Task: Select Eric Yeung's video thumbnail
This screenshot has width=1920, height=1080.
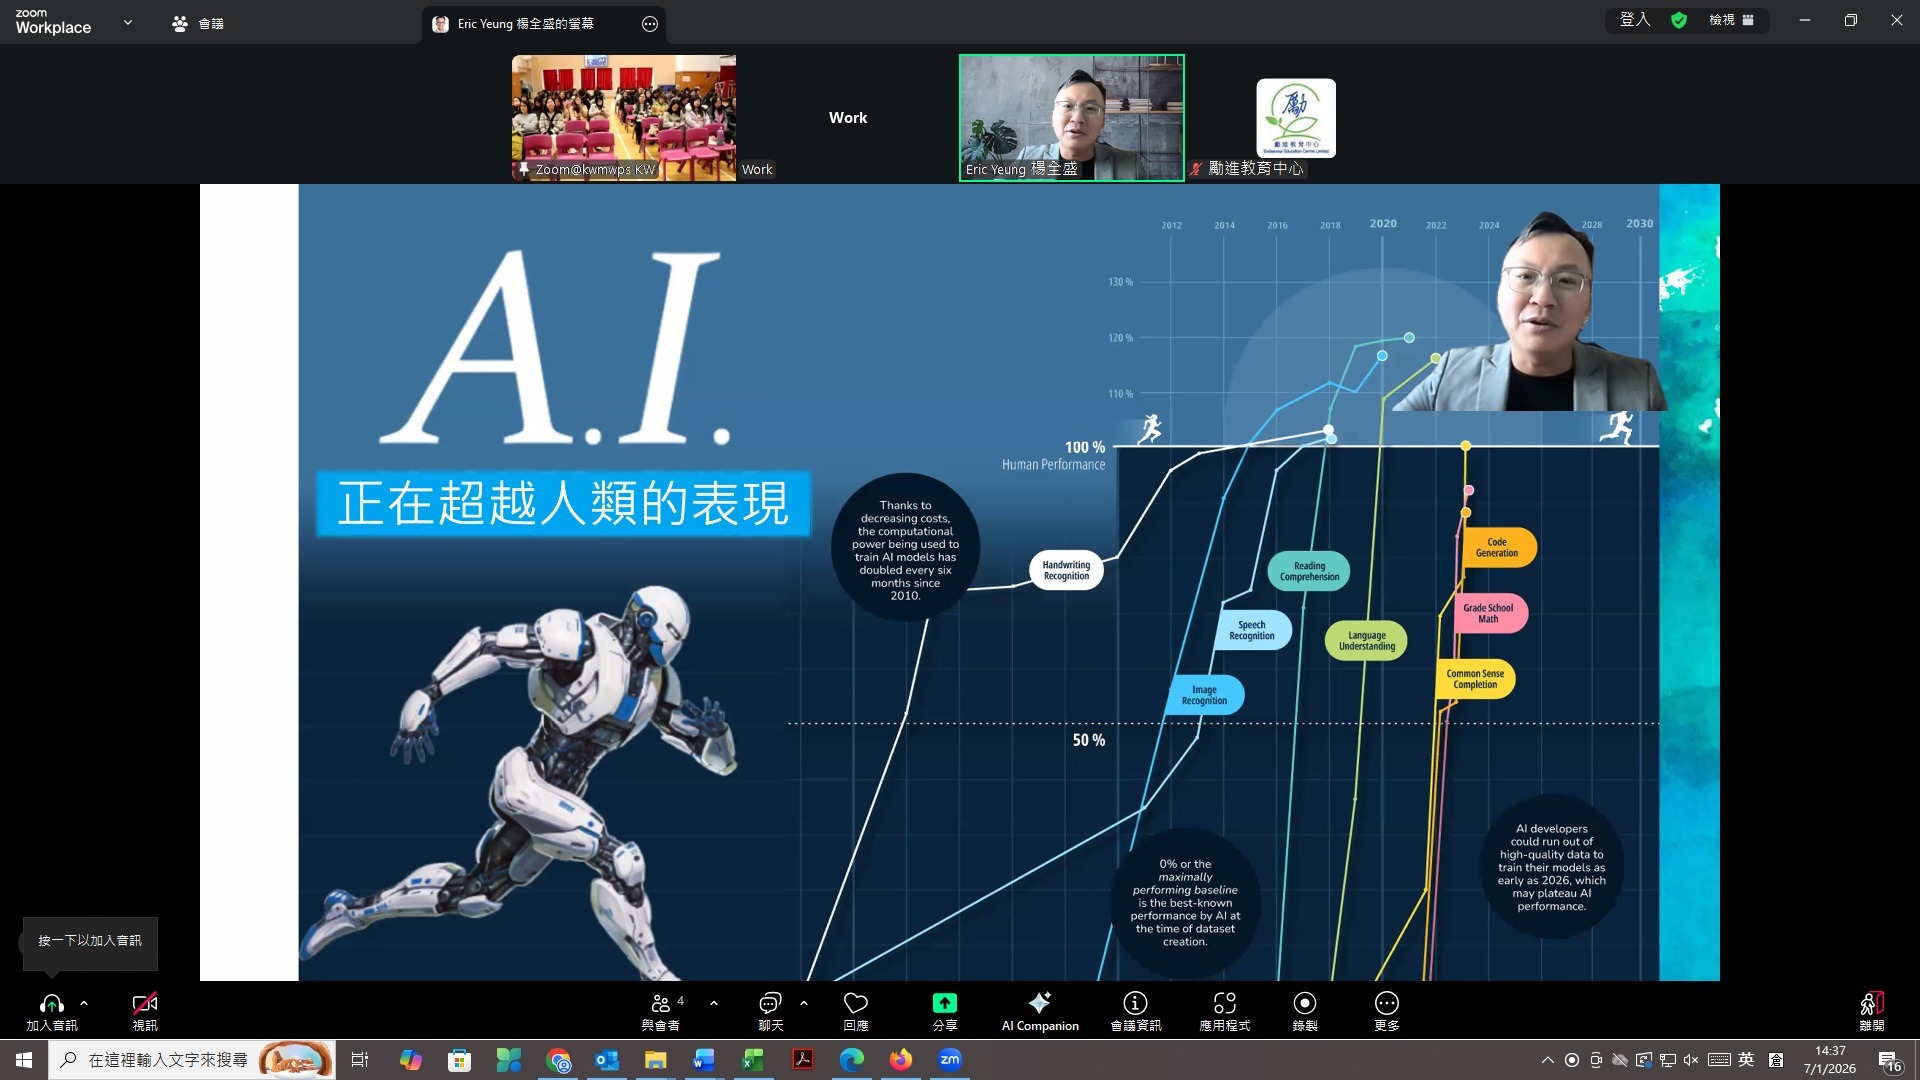Action: click(1071, 117)
